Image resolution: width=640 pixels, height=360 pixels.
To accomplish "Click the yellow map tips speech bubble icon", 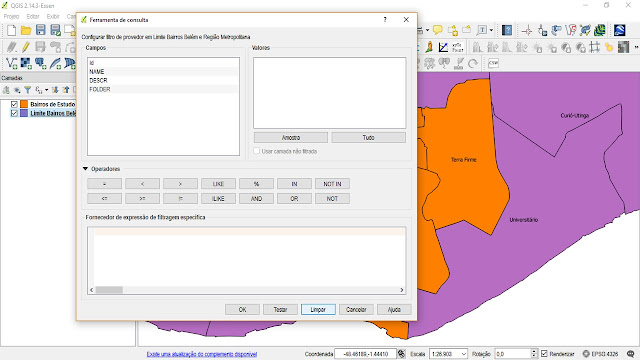I will point(438,30).
